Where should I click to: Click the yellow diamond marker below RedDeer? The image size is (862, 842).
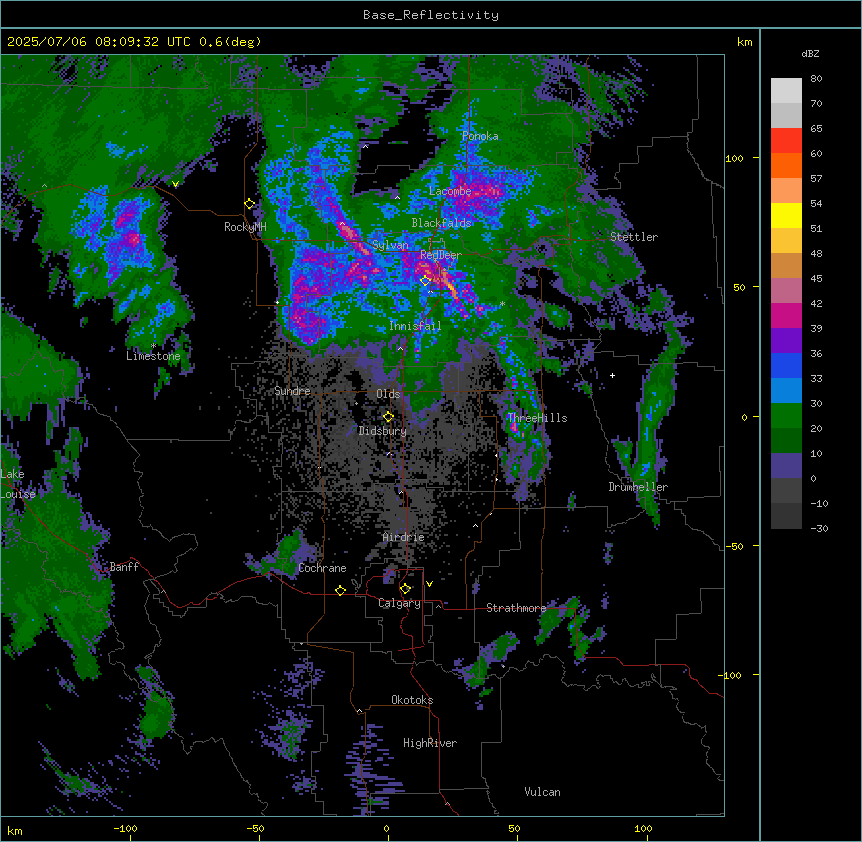point(426,281)
